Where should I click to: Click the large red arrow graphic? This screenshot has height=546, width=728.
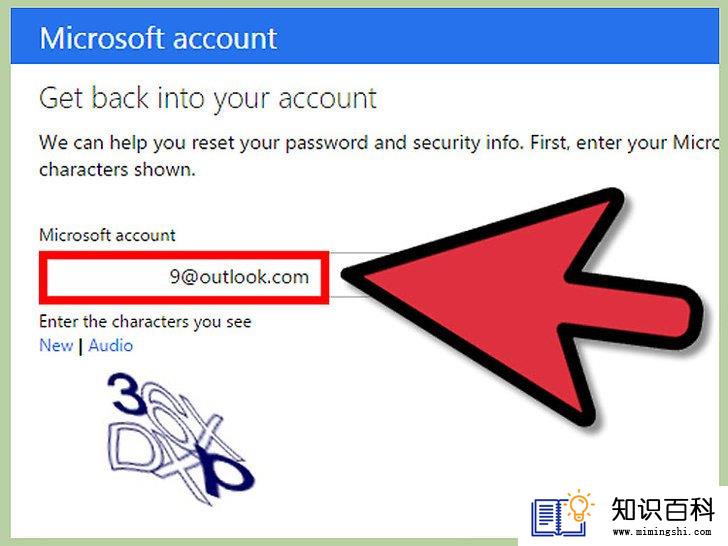pos(522,305)
